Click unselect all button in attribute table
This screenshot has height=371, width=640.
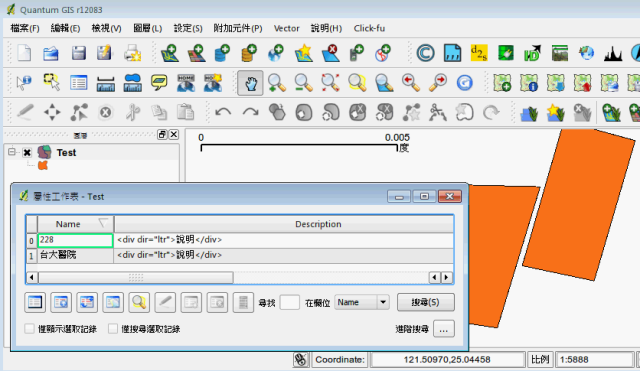tap(35, 302)
